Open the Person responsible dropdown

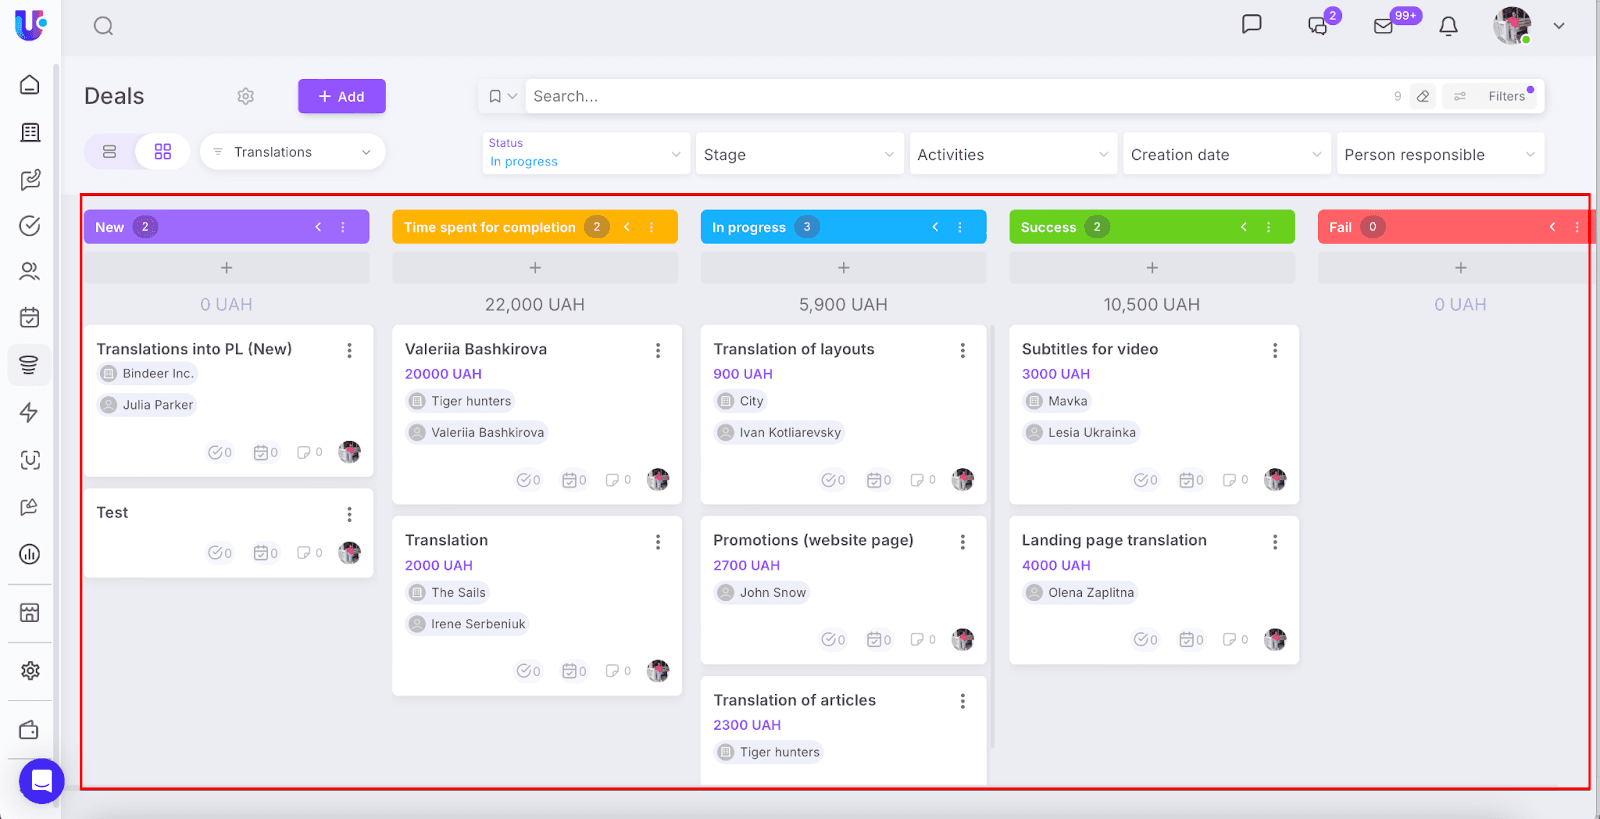tap(1439, 155)
